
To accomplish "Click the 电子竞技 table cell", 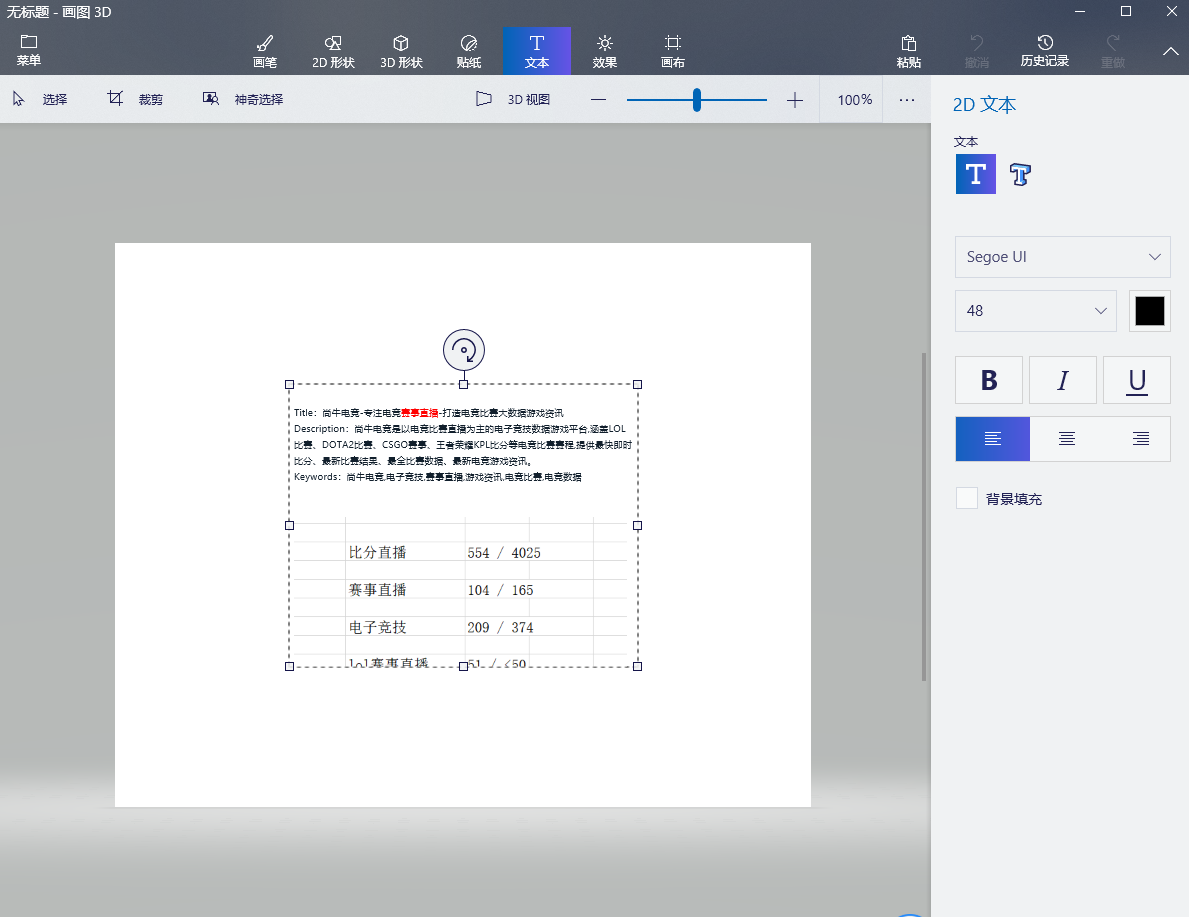I will 378,627.
